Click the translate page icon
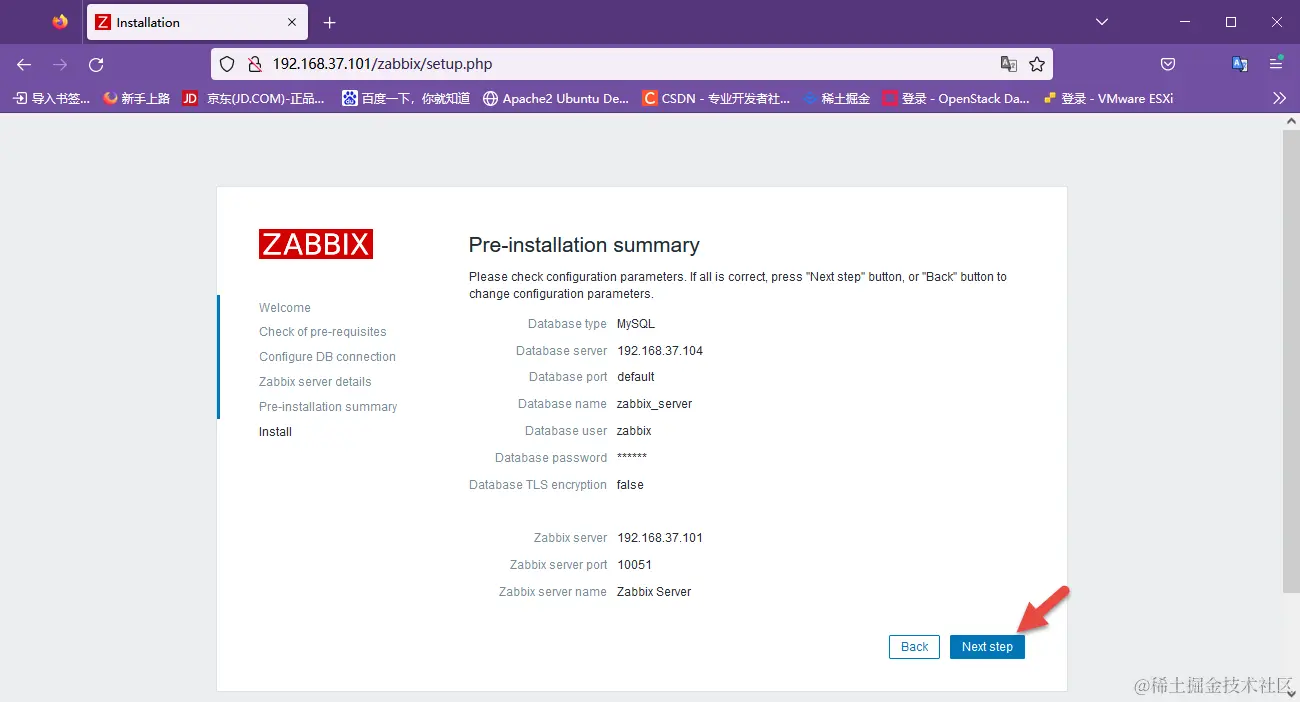 pyautogui.click(x=1009, y=64)
